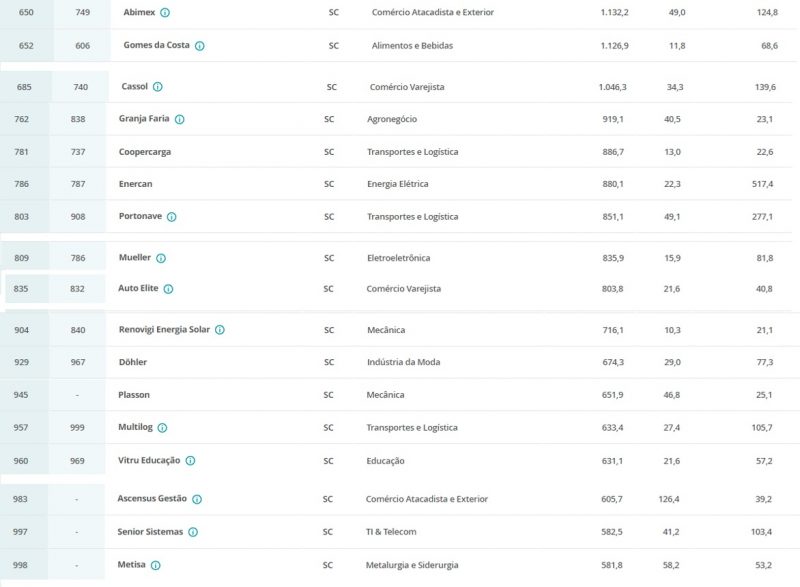The image size is (800, 587).
Task: Click the Indústria da Moda sector text
Action: coord(403,362)
